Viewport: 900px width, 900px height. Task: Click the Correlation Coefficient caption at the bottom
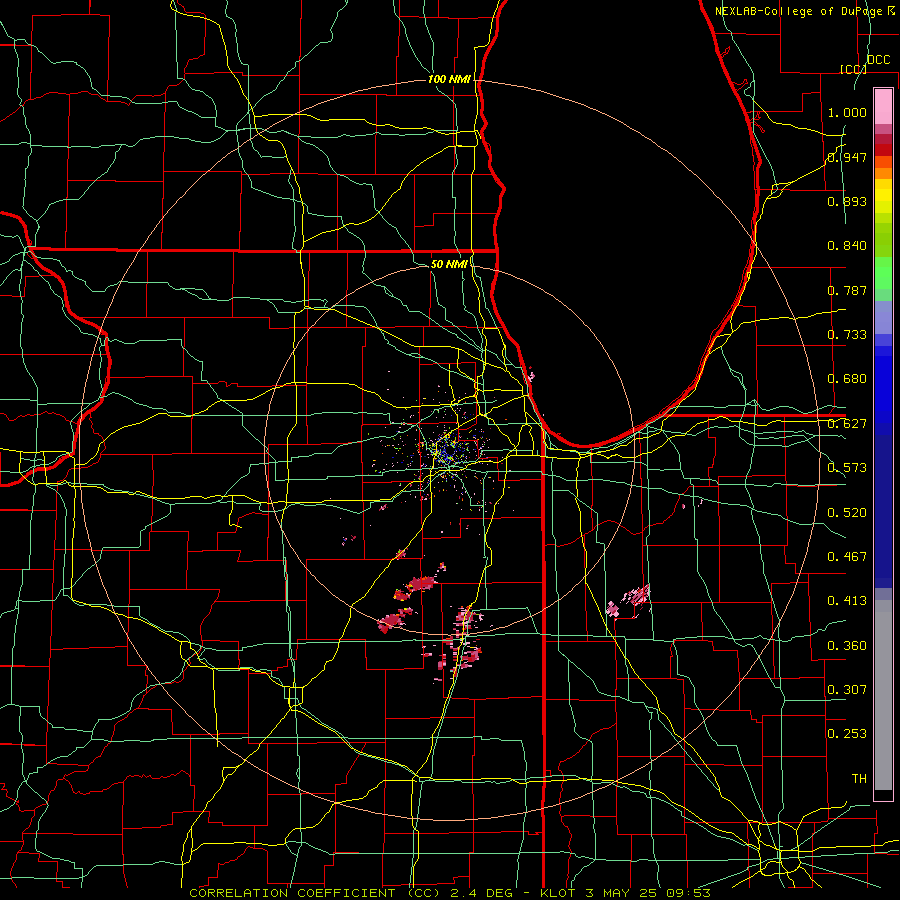(x=450, y=893)
